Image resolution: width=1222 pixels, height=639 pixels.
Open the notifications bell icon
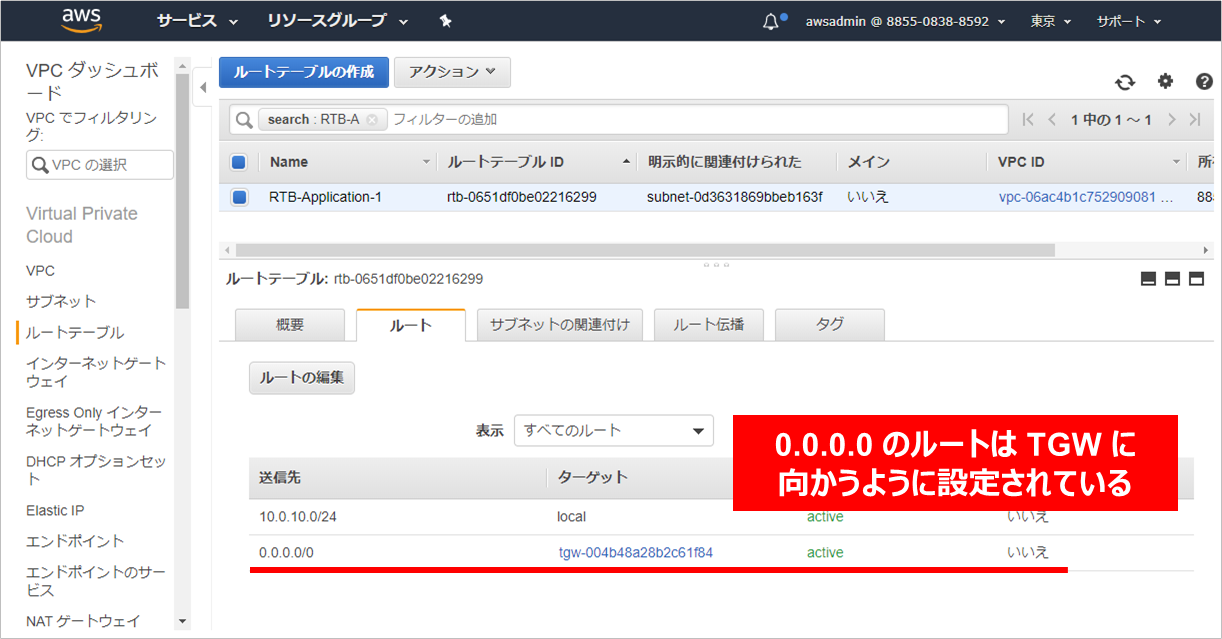[x=771, y=21]
